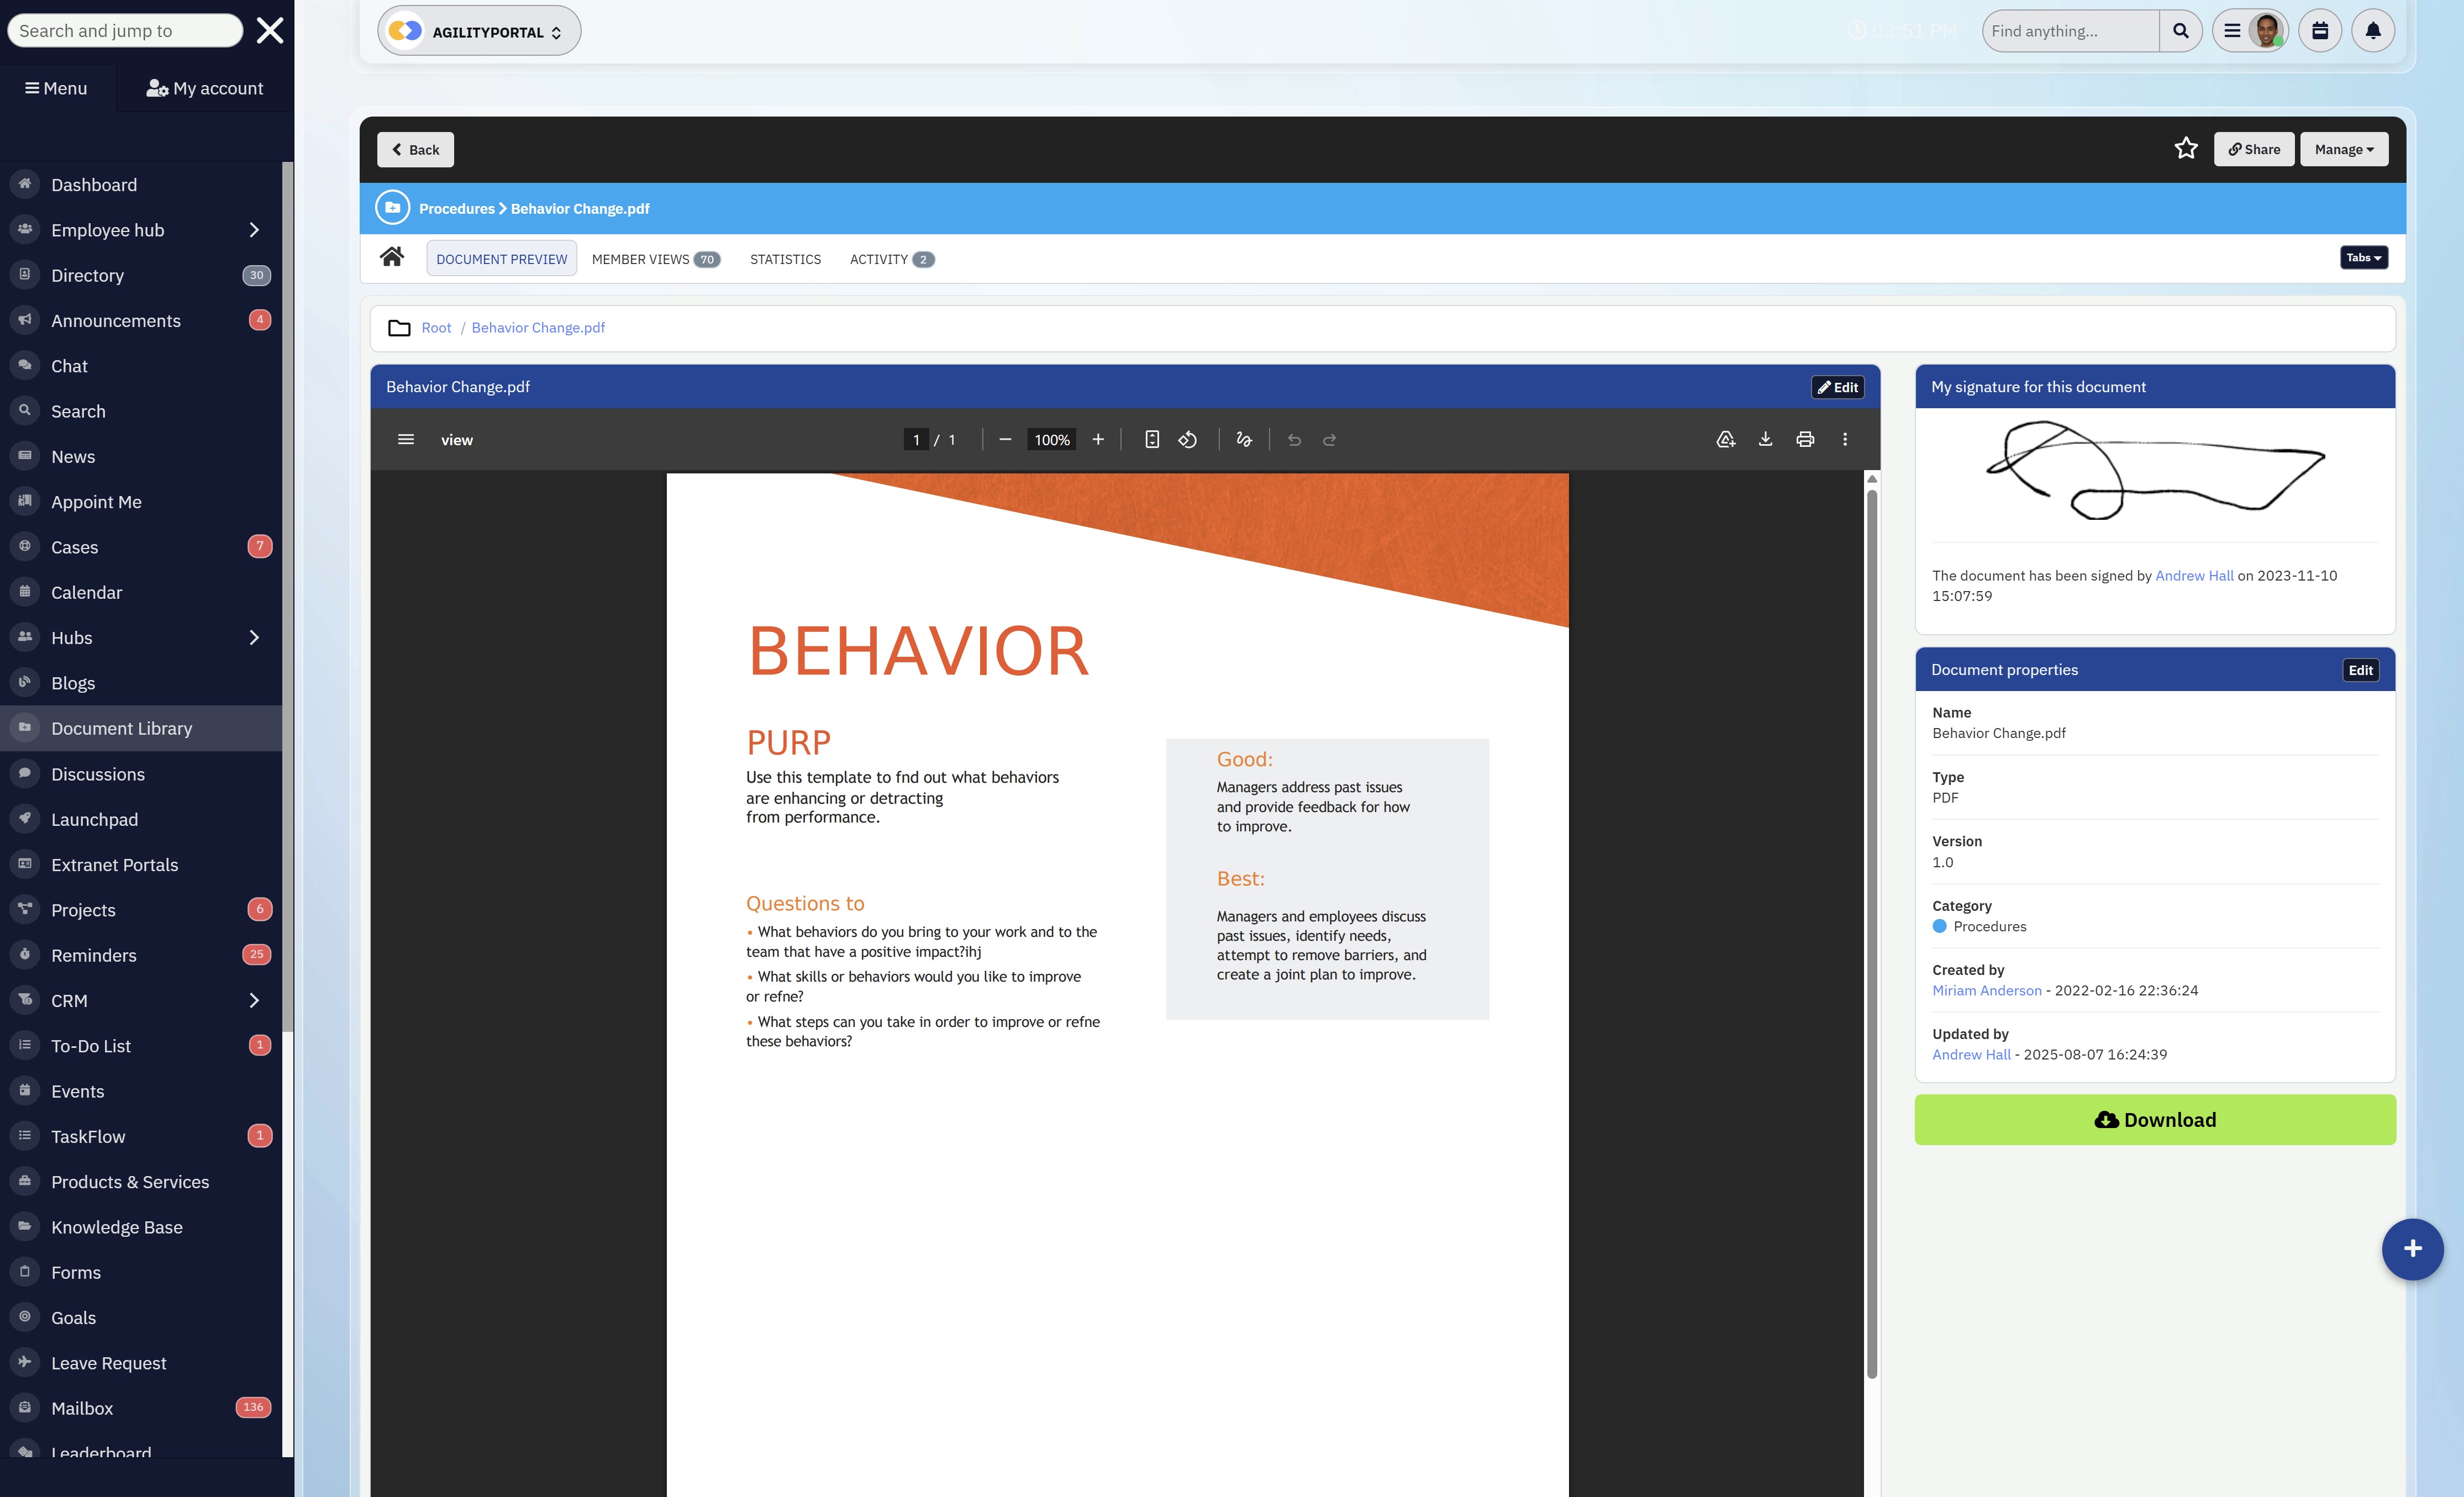The image size is (2464, 1497).
Task: Expand the Hubs sidebar item
Action: coord(253,637)
